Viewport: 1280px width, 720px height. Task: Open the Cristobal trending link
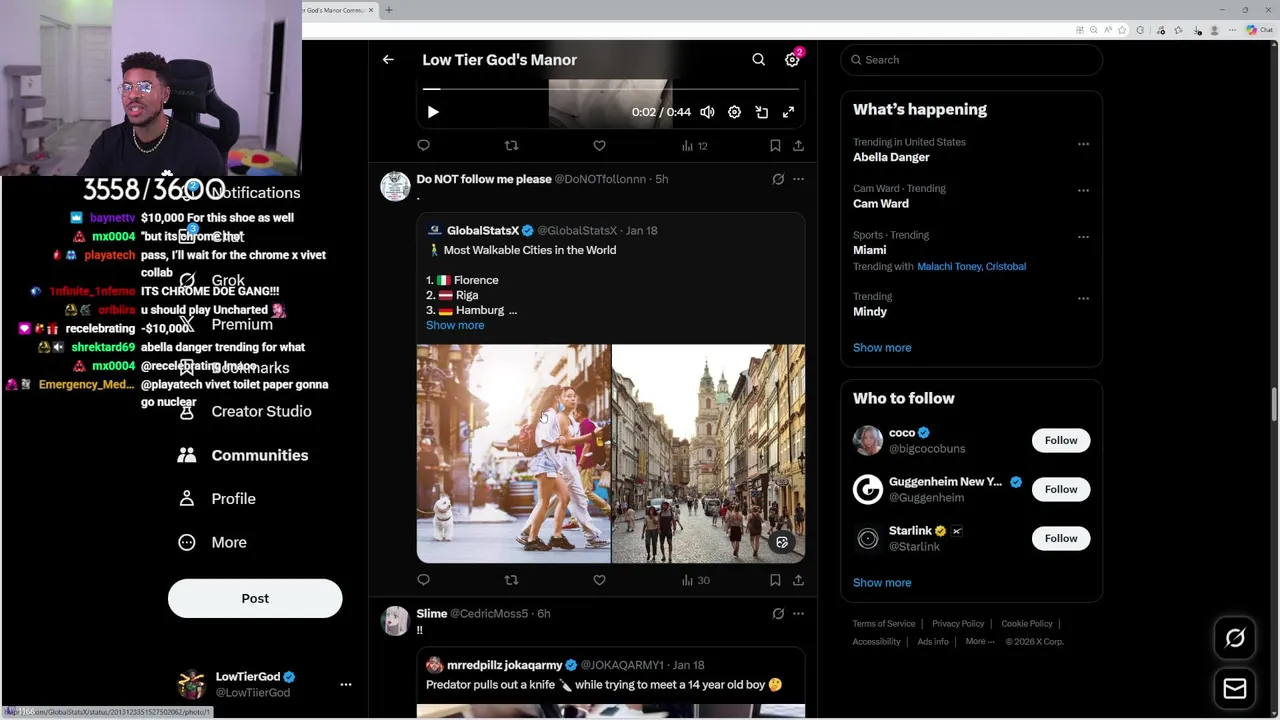pyautogui.click(x=1006, y=266)
